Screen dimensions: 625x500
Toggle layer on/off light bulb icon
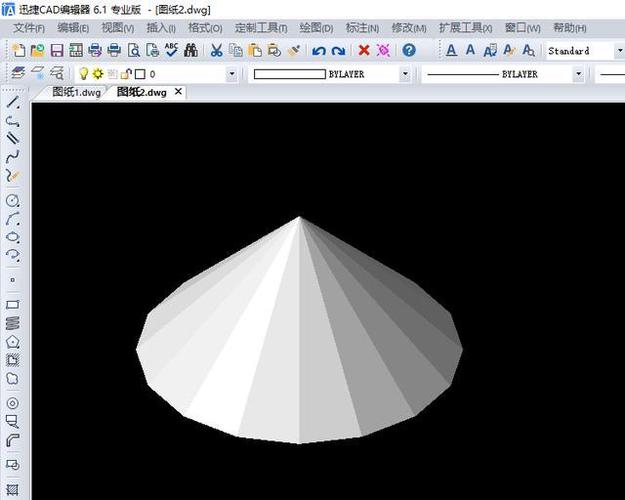point(84,74)
